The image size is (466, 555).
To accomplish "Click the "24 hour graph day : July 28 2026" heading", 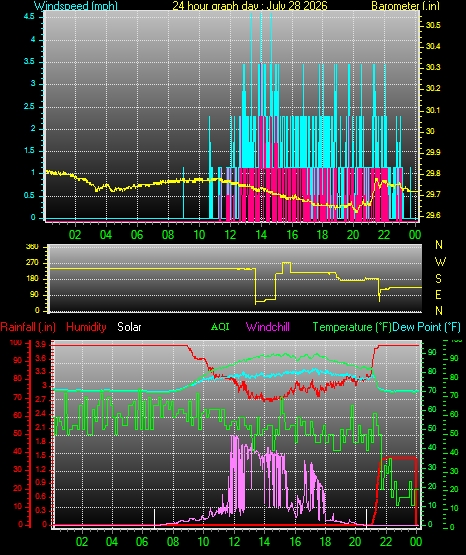I will [250, 6].
